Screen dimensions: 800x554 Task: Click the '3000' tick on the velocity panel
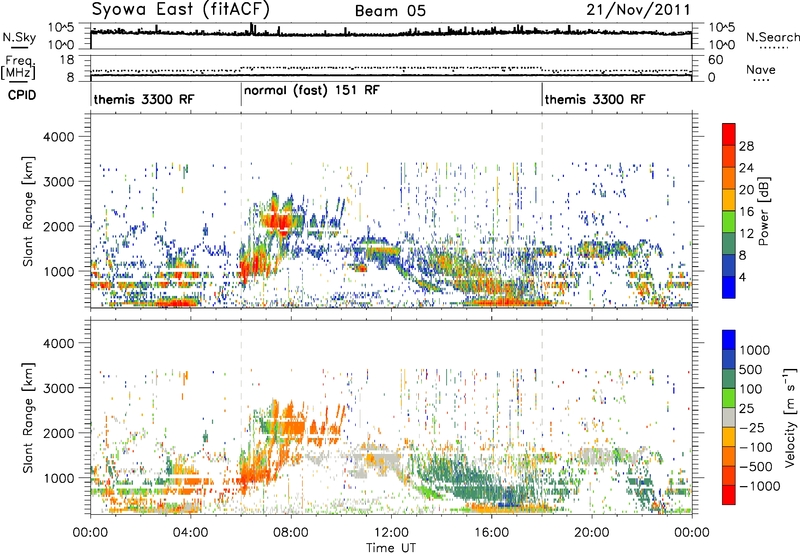[x=58, y=388]
